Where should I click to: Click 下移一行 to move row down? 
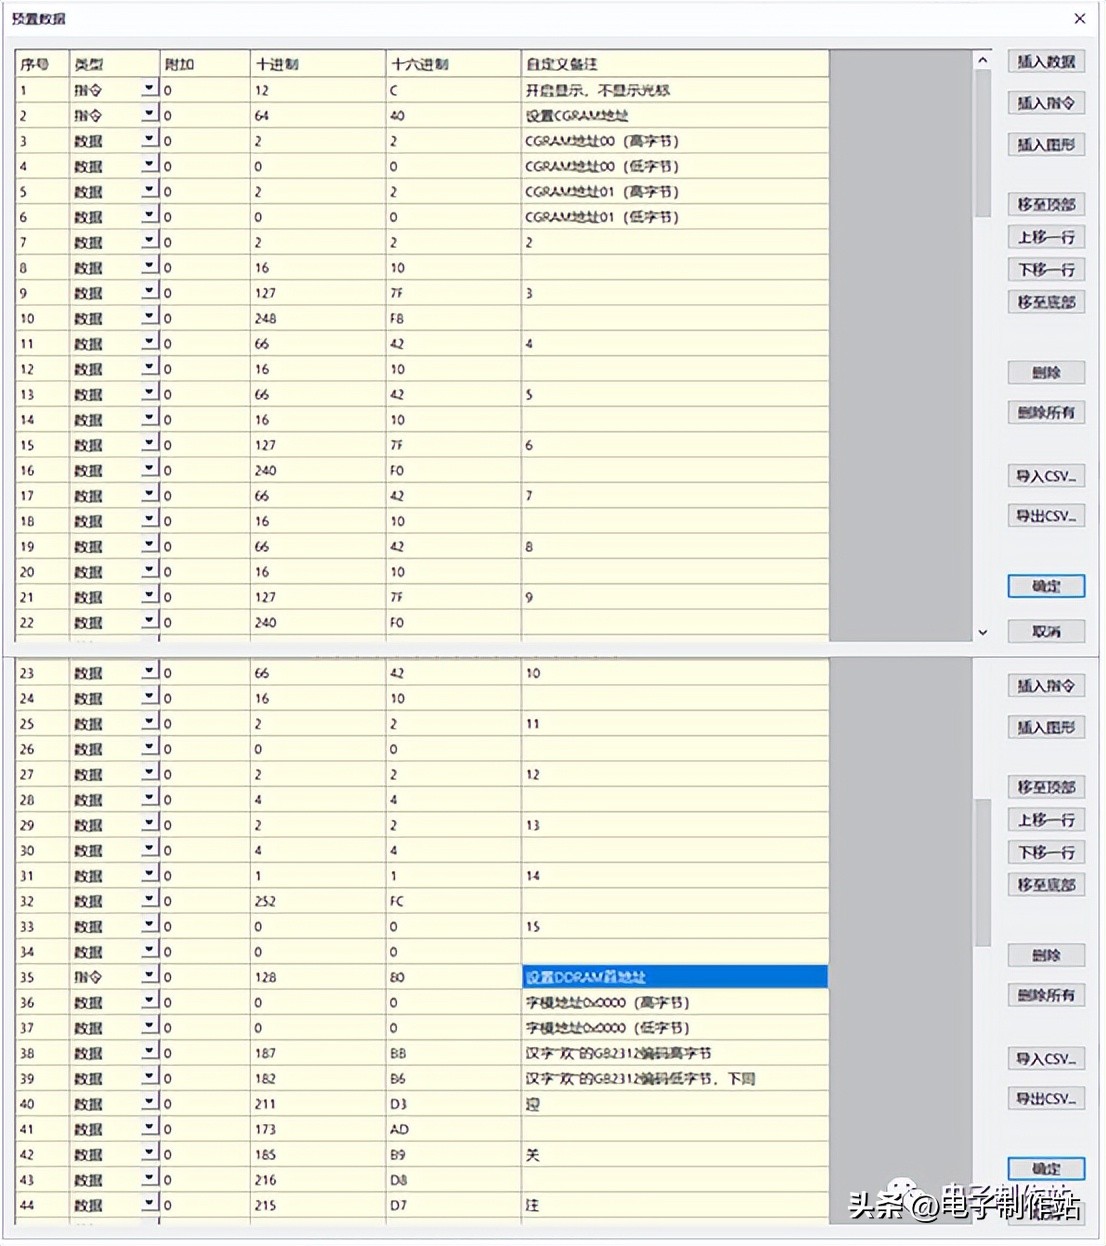(x=1046, y=269)
